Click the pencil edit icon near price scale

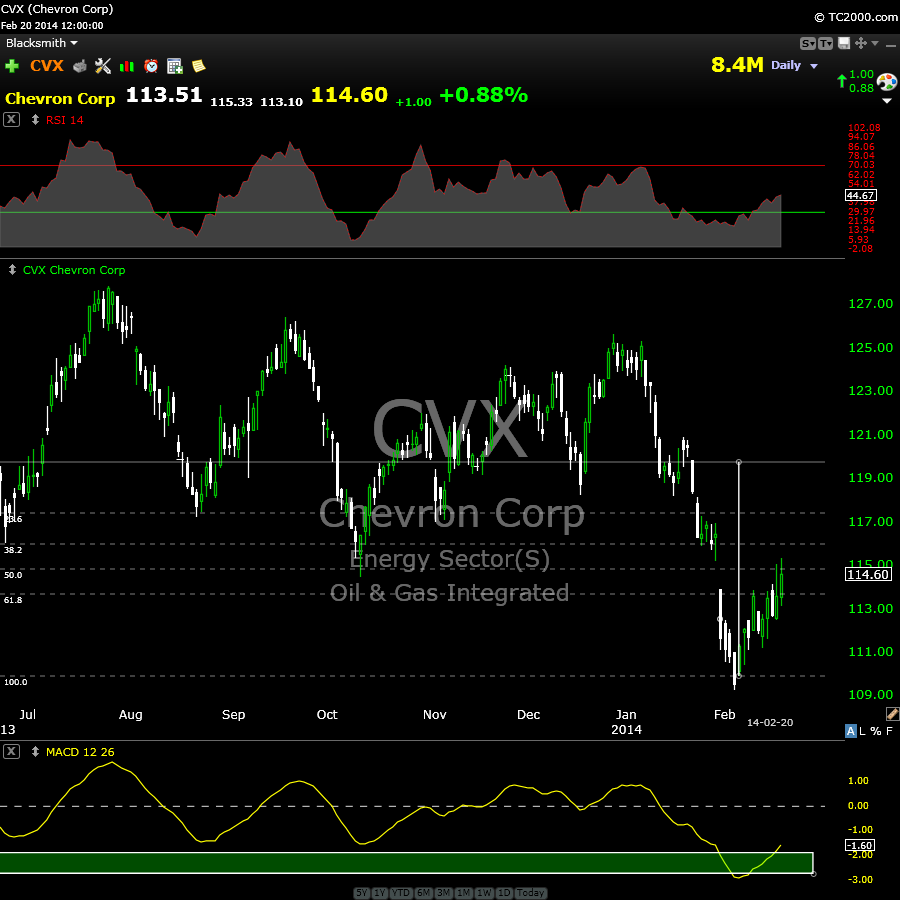pos(892,713)
